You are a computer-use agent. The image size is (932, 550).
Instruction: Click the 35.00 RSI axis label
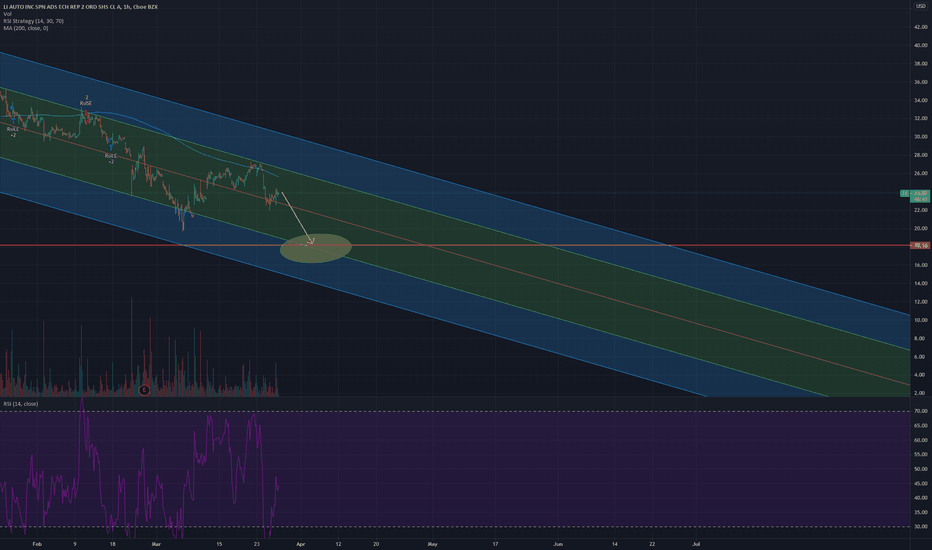point(922,512)
